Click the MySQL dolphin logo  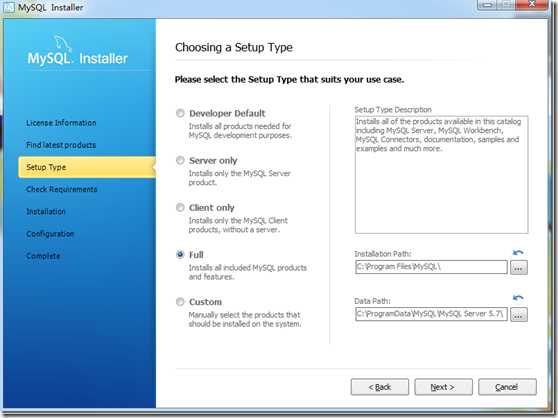pyautogui.click(x=63, y=44)
